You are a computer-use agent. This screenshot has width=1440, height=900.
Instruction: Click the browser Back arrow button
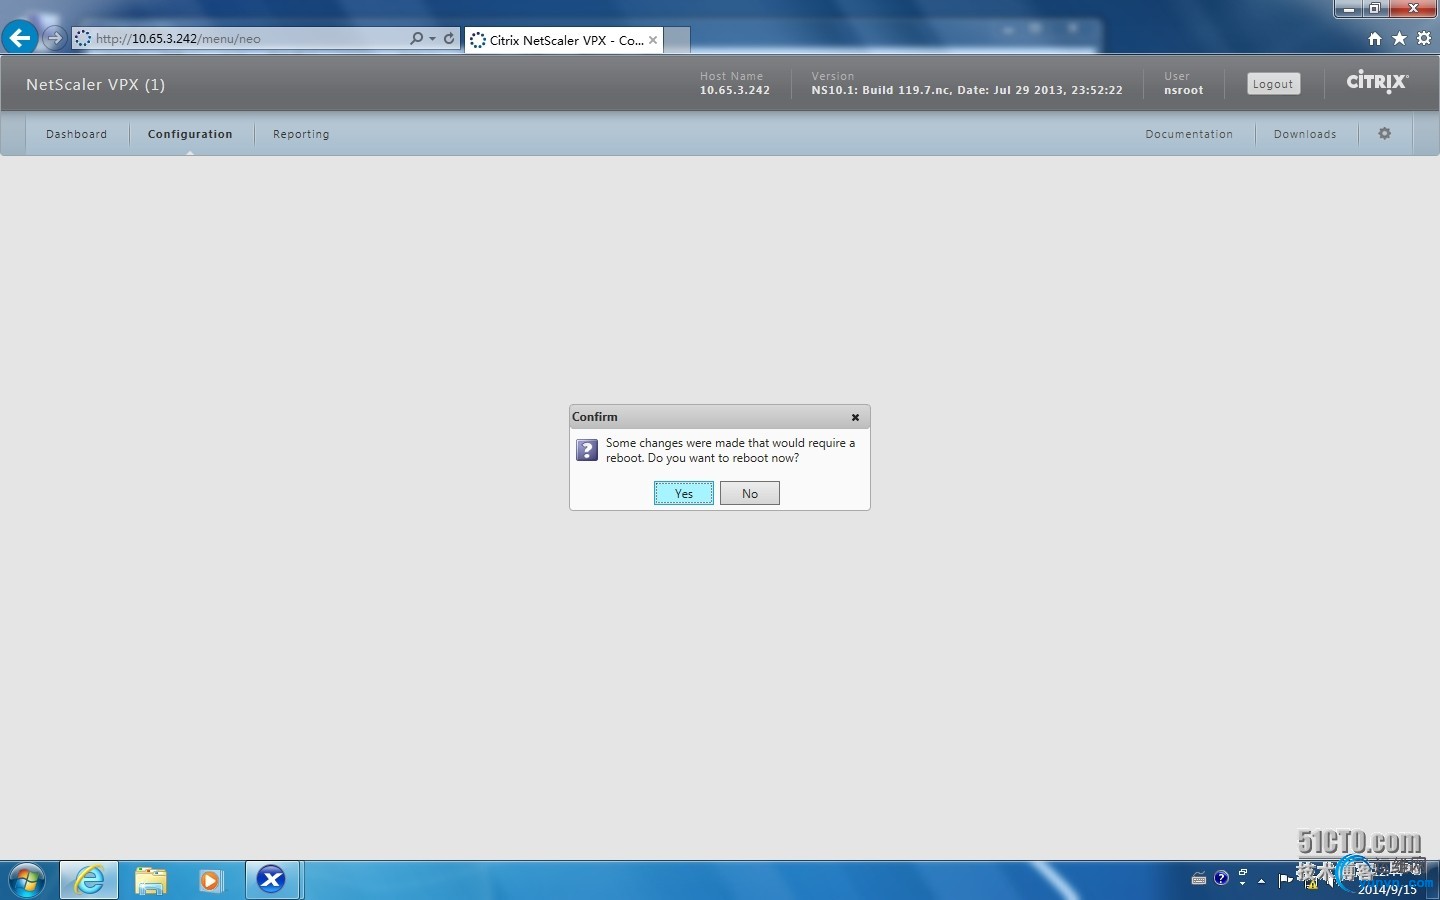[20, 39]
